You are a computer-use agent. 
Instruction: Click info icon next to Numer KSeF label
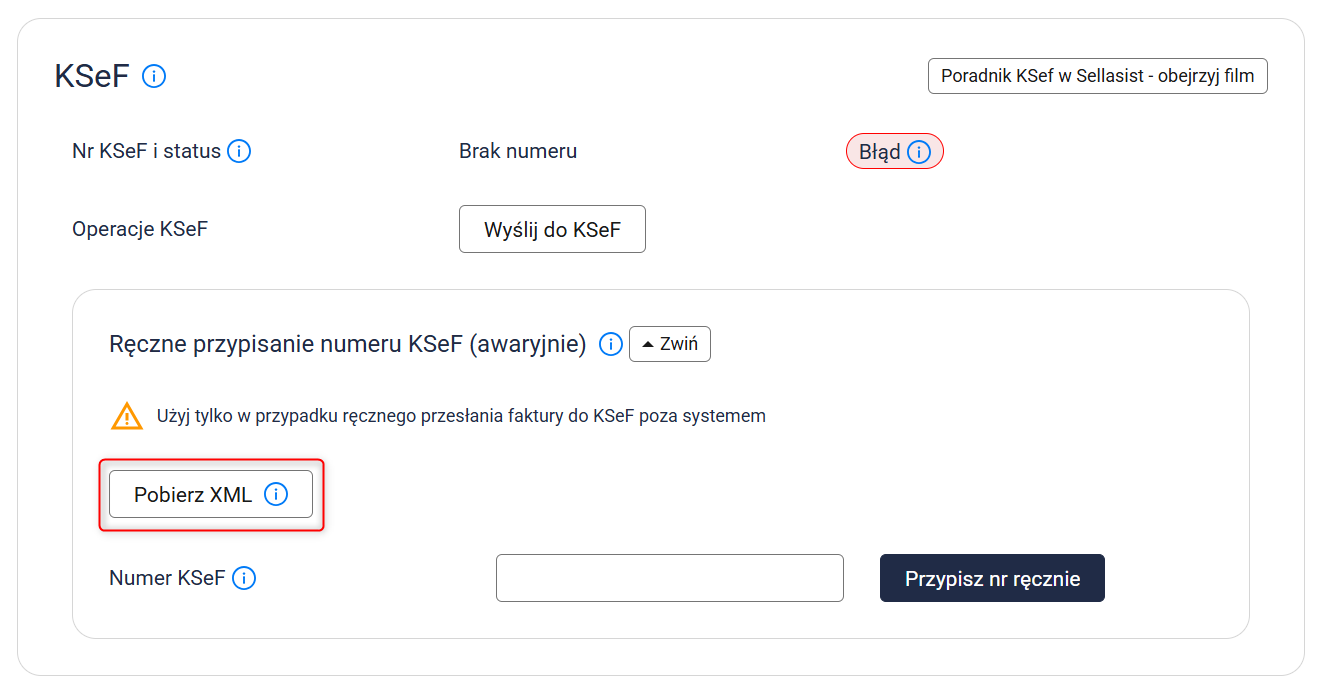(x=244, y=578)
